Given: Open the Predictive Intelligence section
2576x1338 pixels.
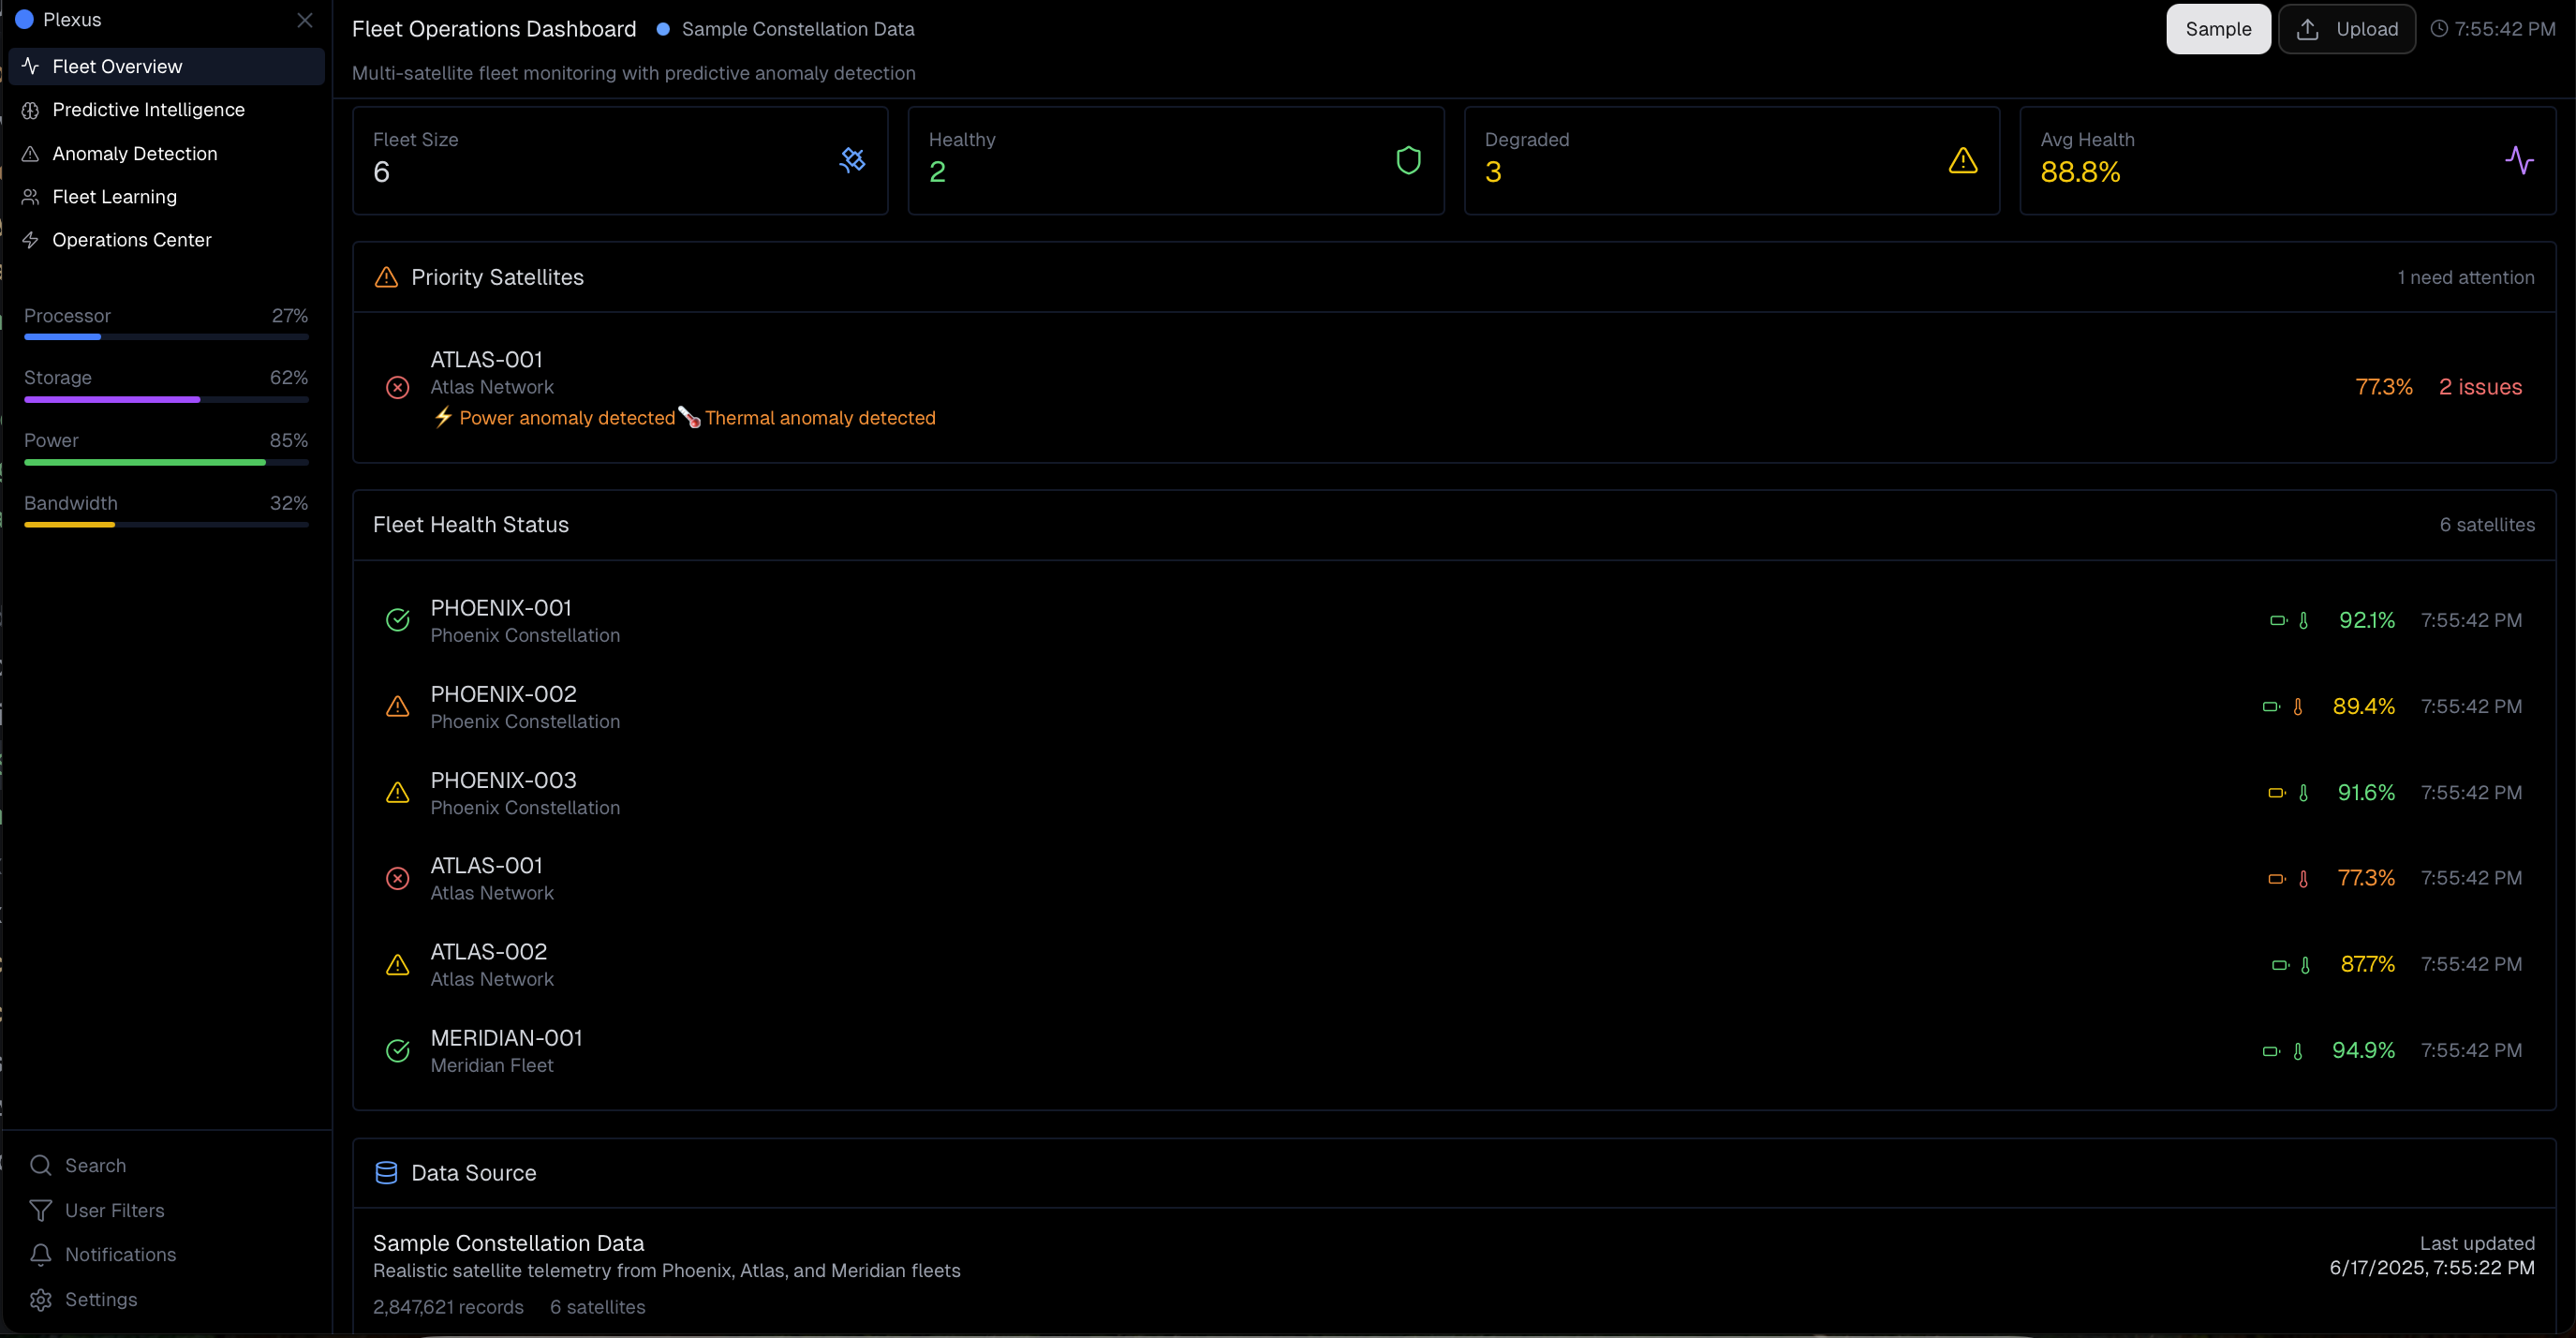Looking at the screenshot, I should [148, 109].
